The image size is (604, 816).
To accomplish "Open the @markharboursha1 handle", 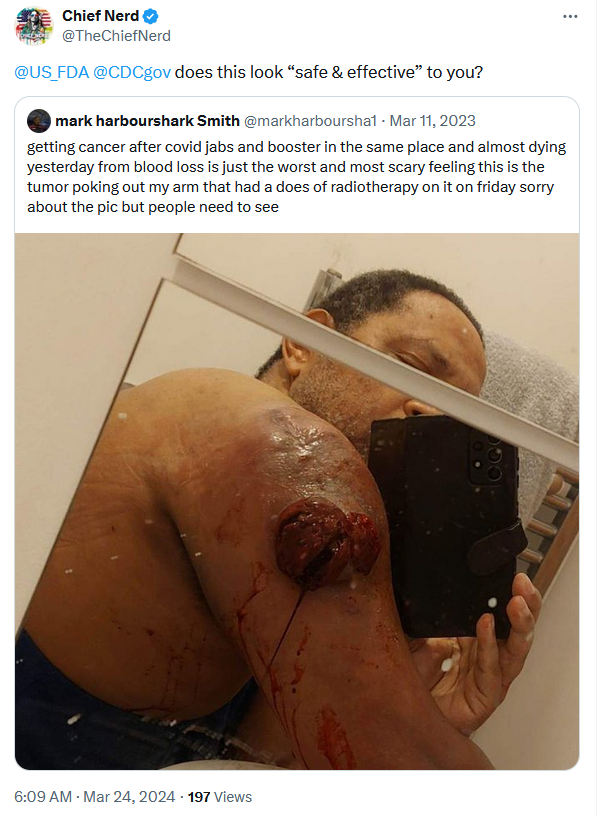I will [310, 121].
